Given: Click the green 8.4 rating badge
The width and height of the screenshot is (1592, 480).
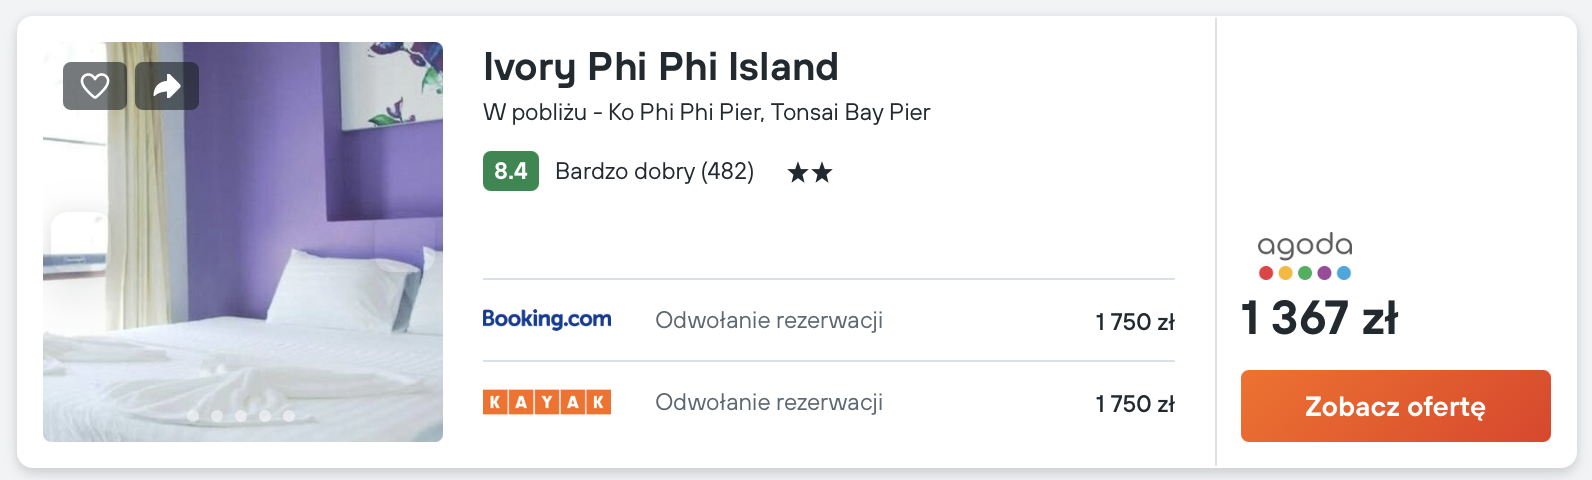Looking at the screenshot, I should click(510, 171).
